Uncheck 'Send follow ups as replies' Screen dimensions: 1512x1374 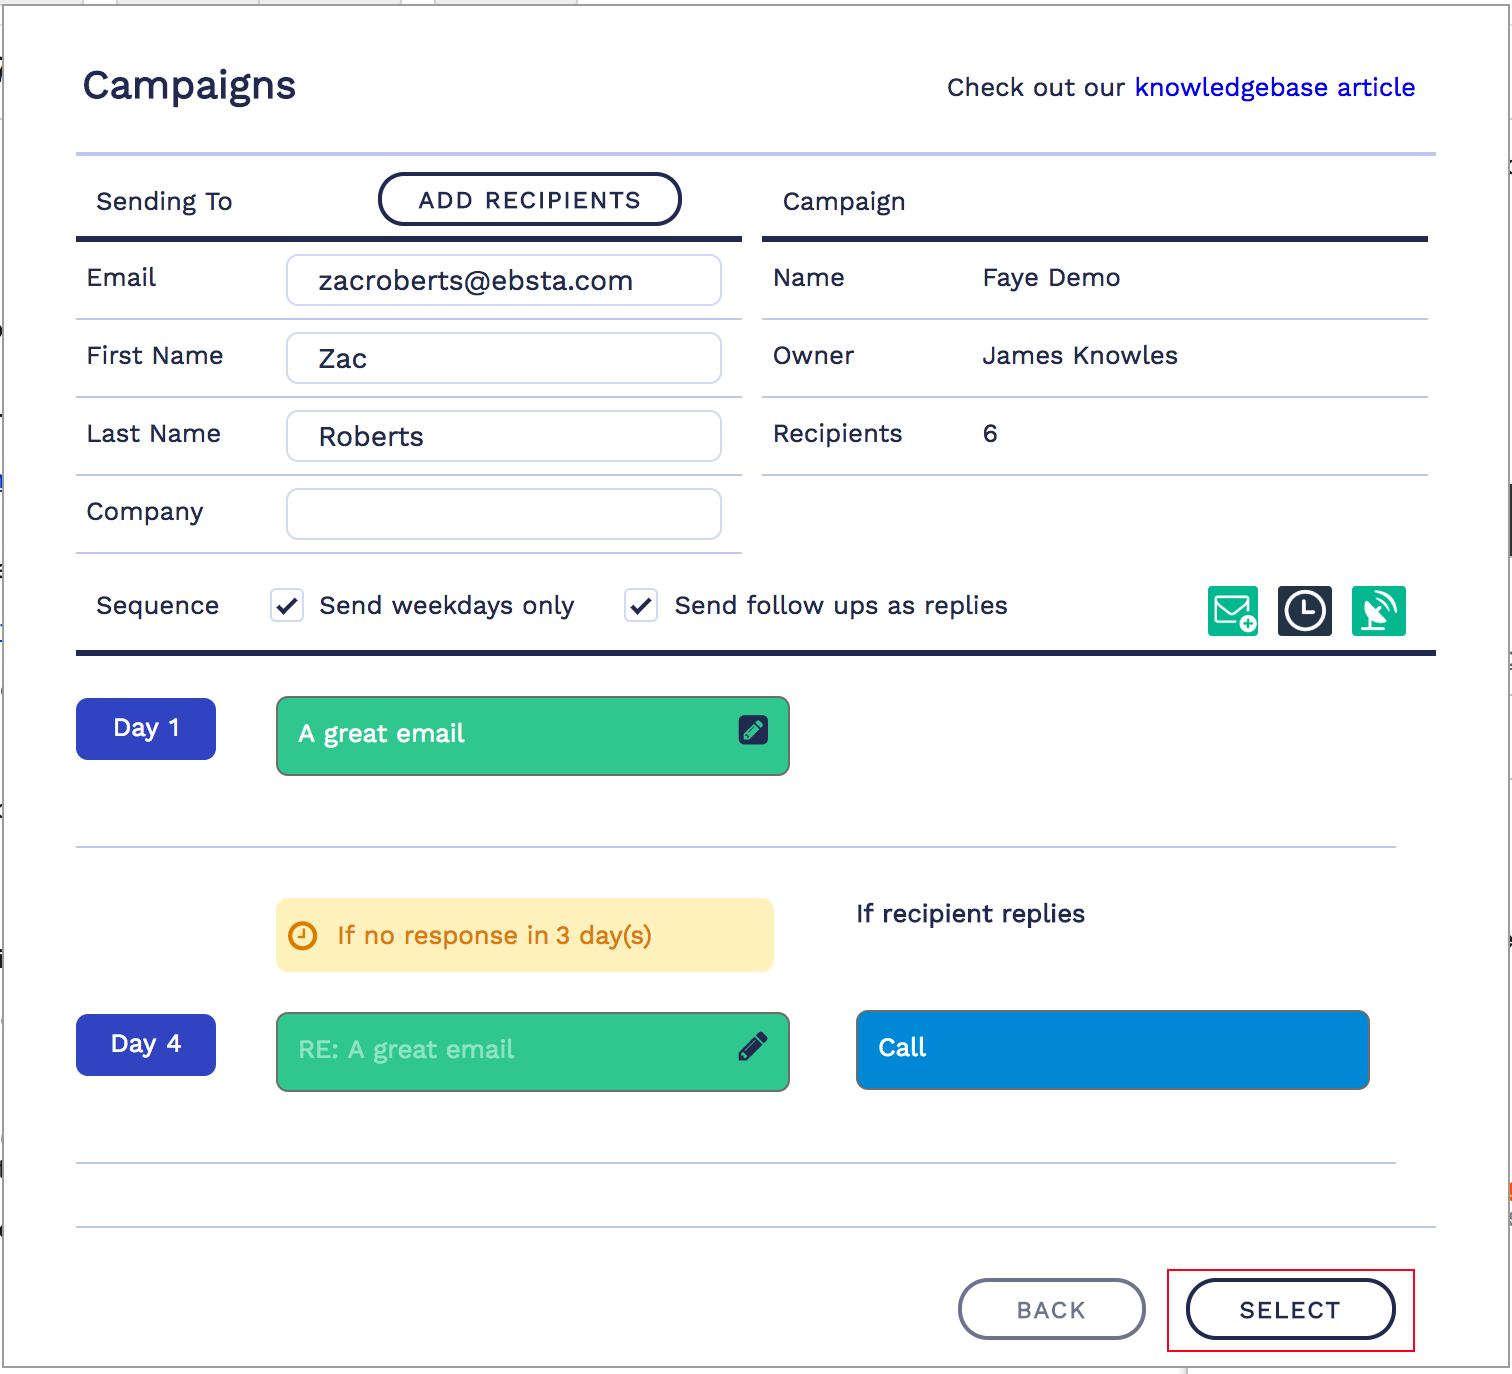coord(641,605)
